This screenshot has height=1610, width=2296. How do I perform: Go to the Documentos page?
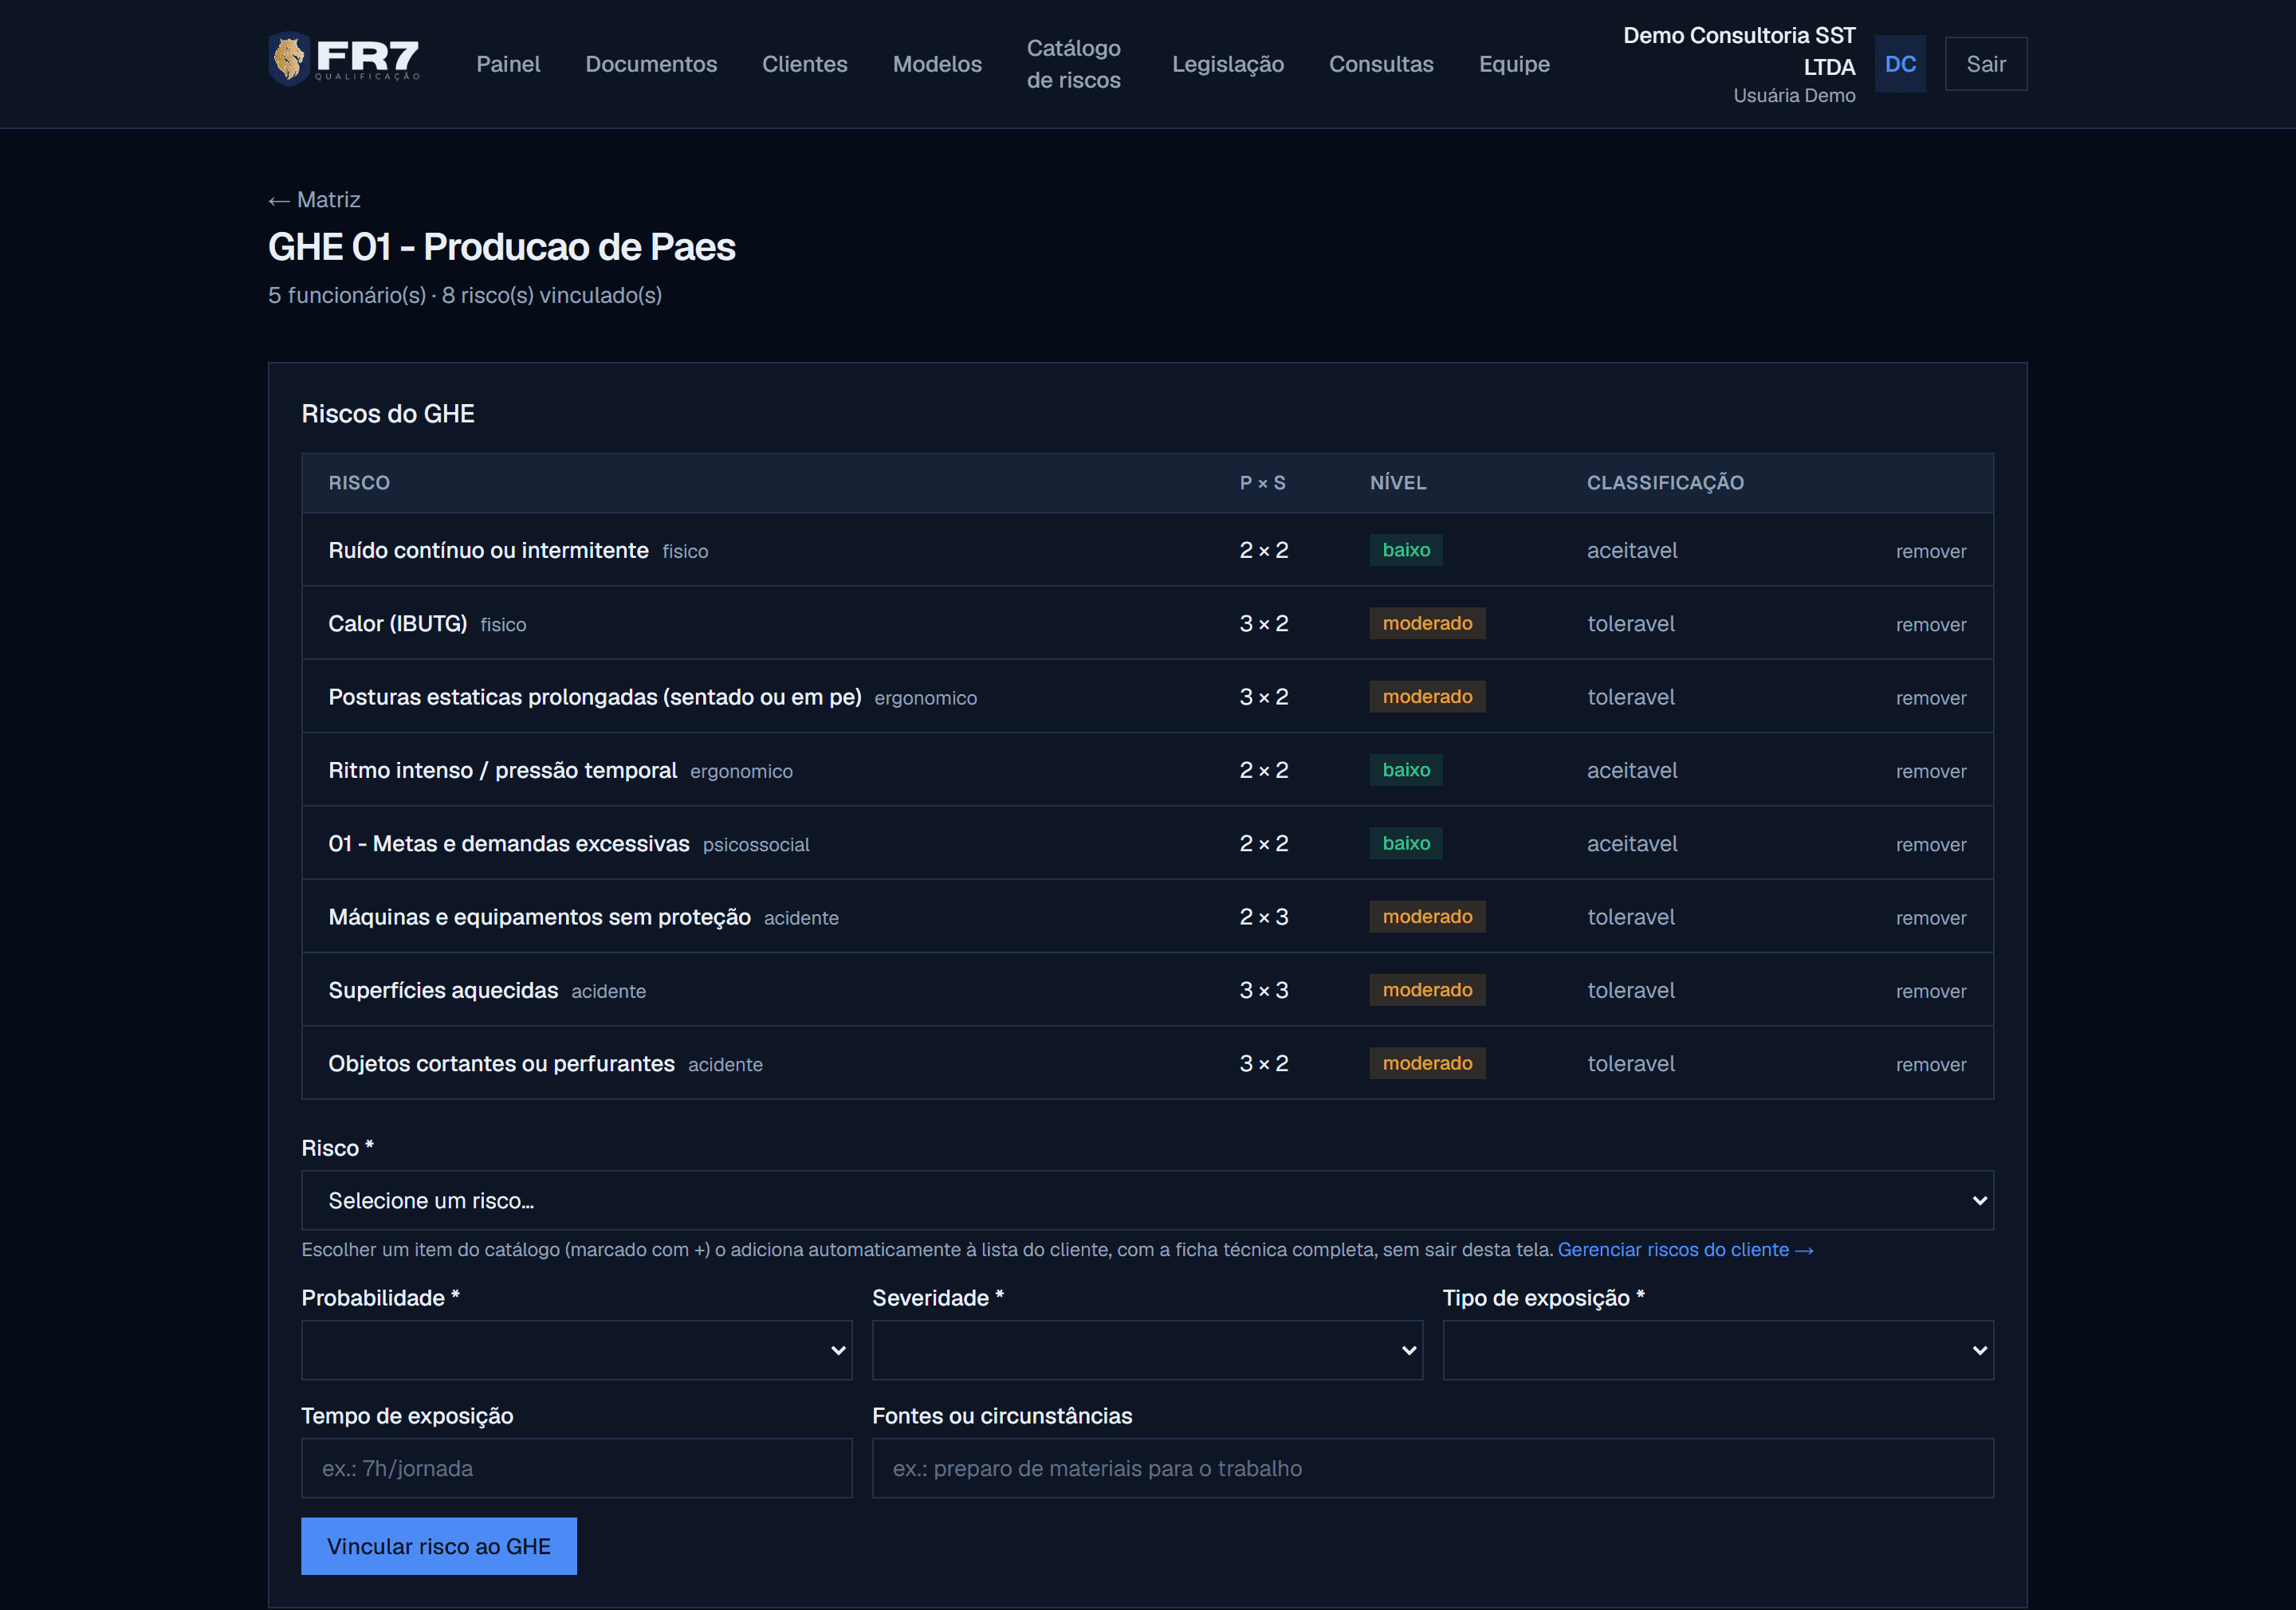651,64
